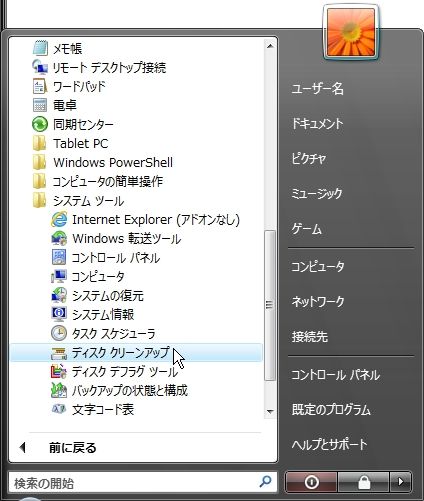424x501 pixels.
Task: Click the user account flower picture
Action: 351,32
